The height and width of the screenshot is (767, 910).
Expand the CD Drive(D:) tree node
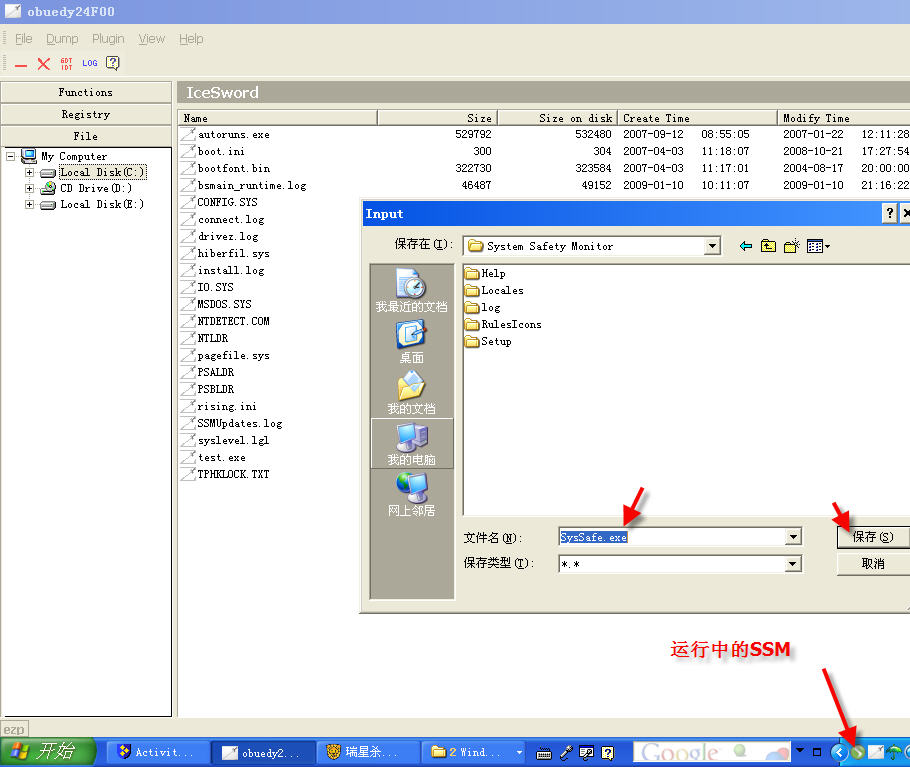pos(29,188)
